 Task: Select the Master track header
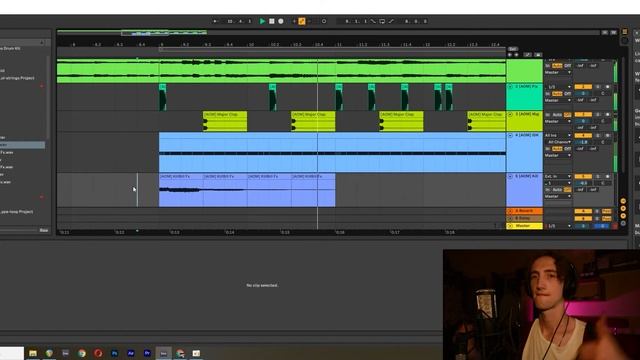tap(524, 226)
